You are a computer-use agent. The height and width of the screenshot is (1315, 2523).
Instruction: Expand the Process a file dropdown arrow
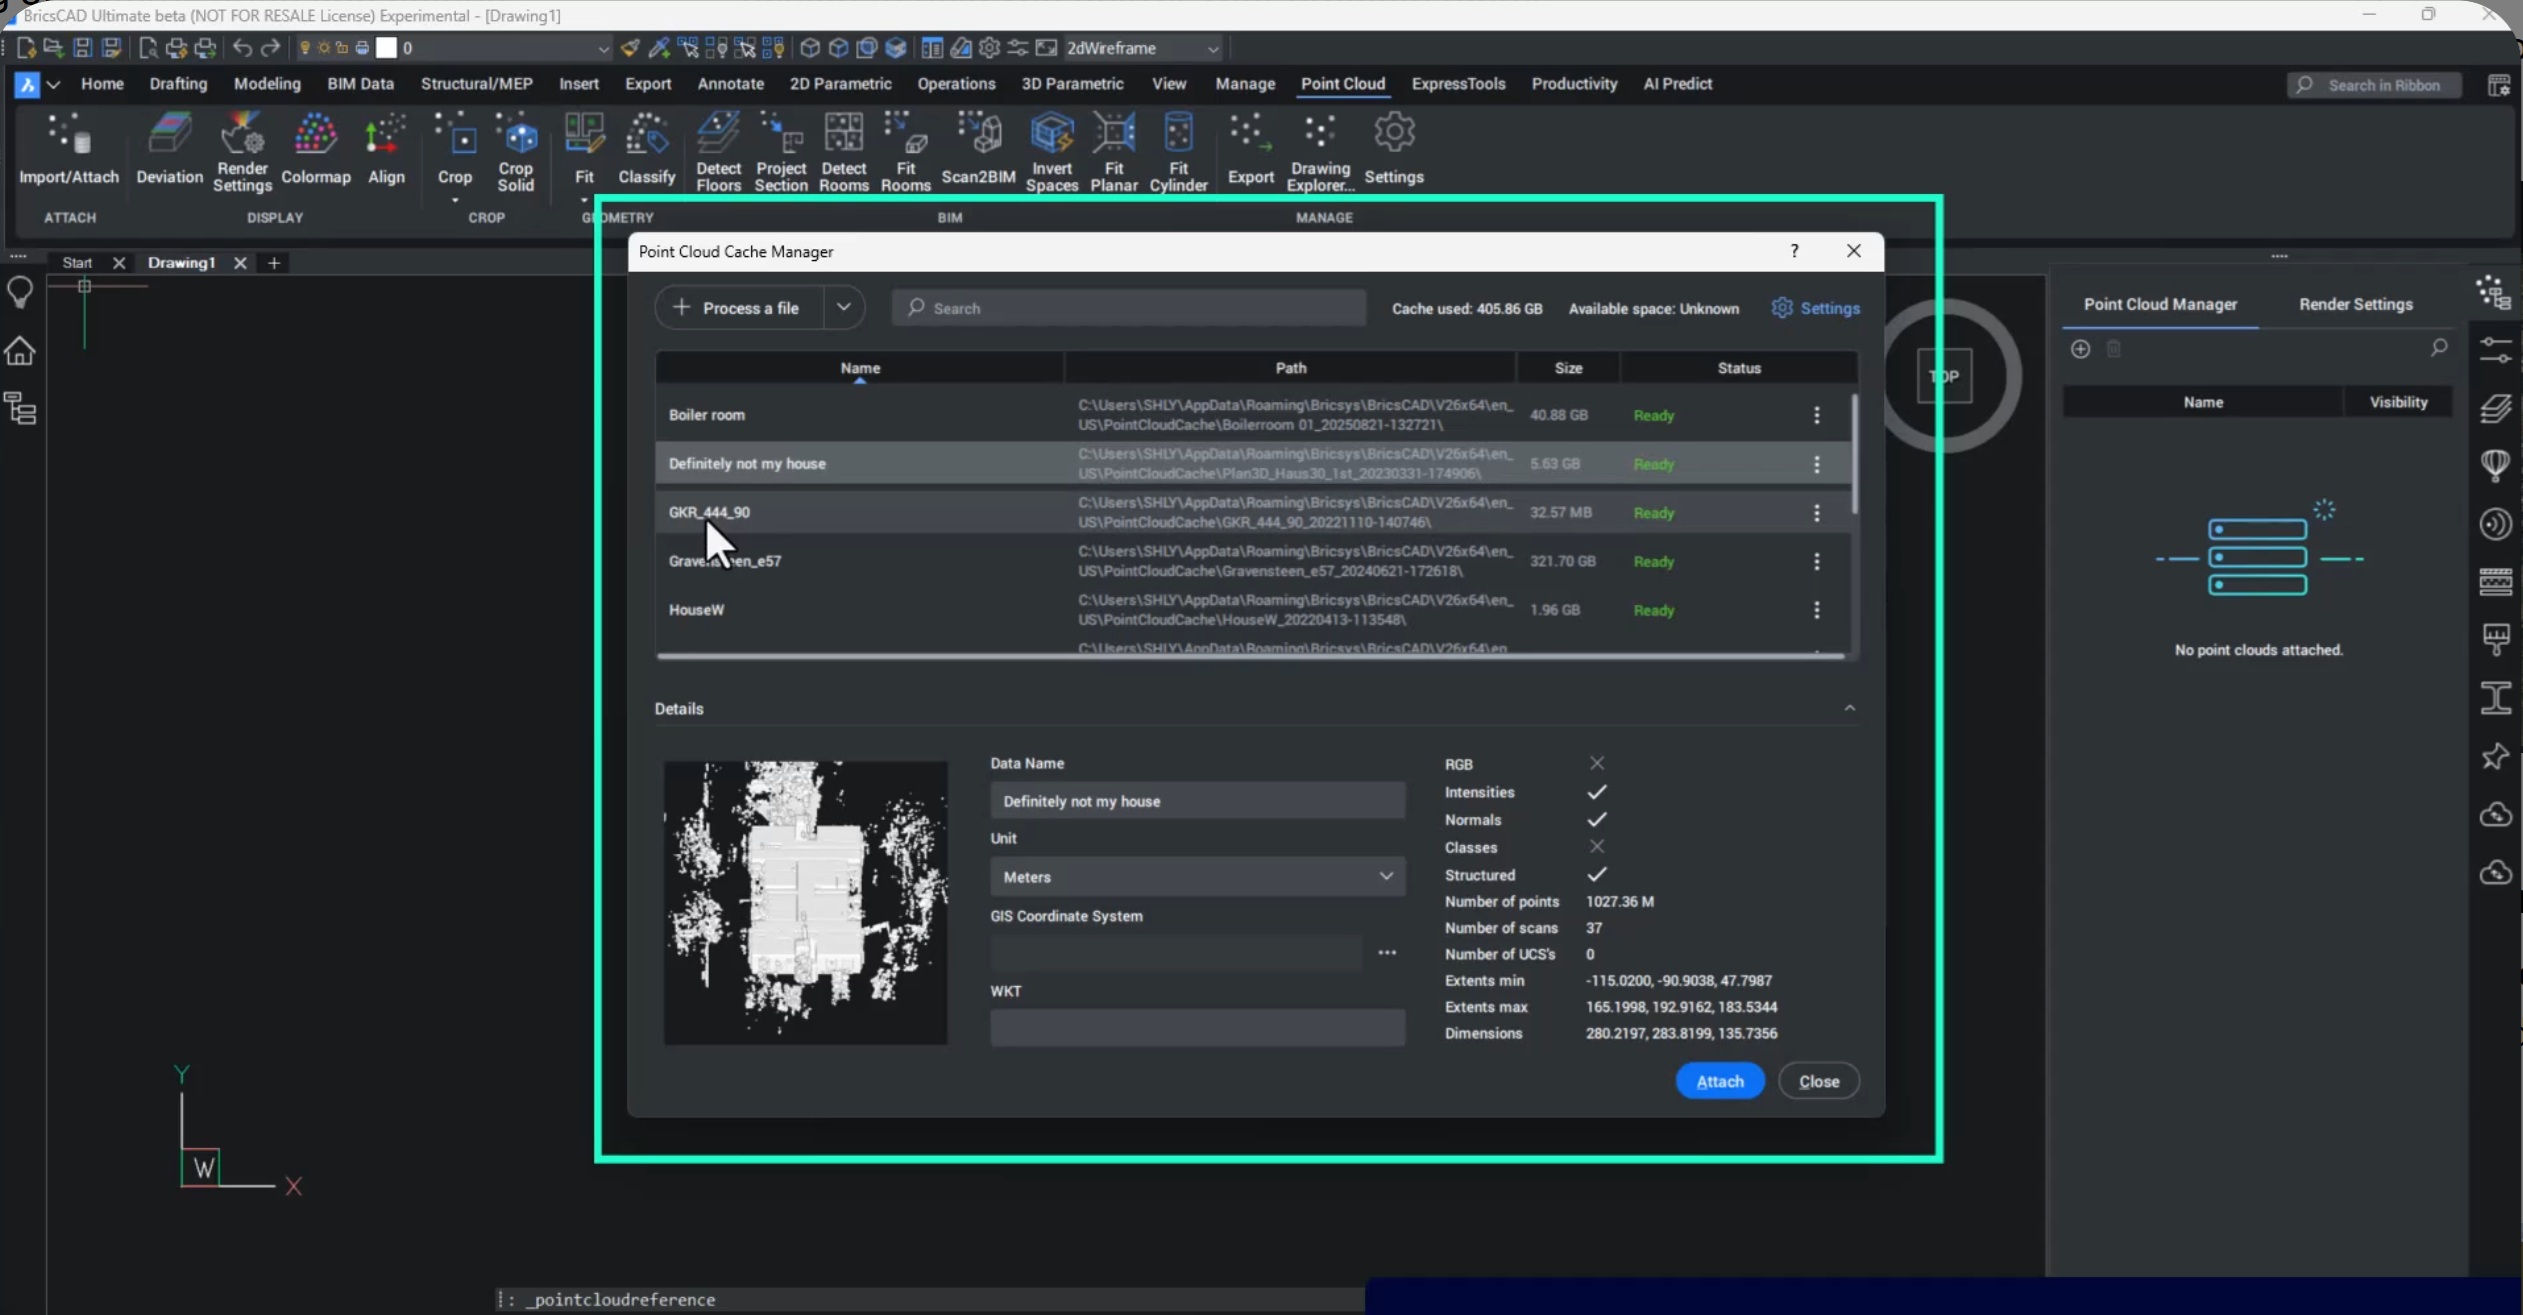pyautogui.click(x=843, y=307)
